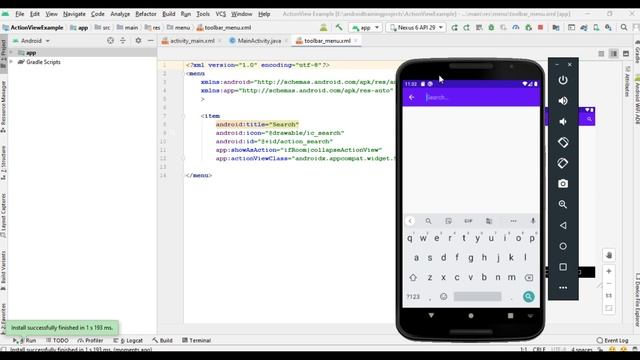Take an emulator screenshot with camera icon

[x=563, y=184]
